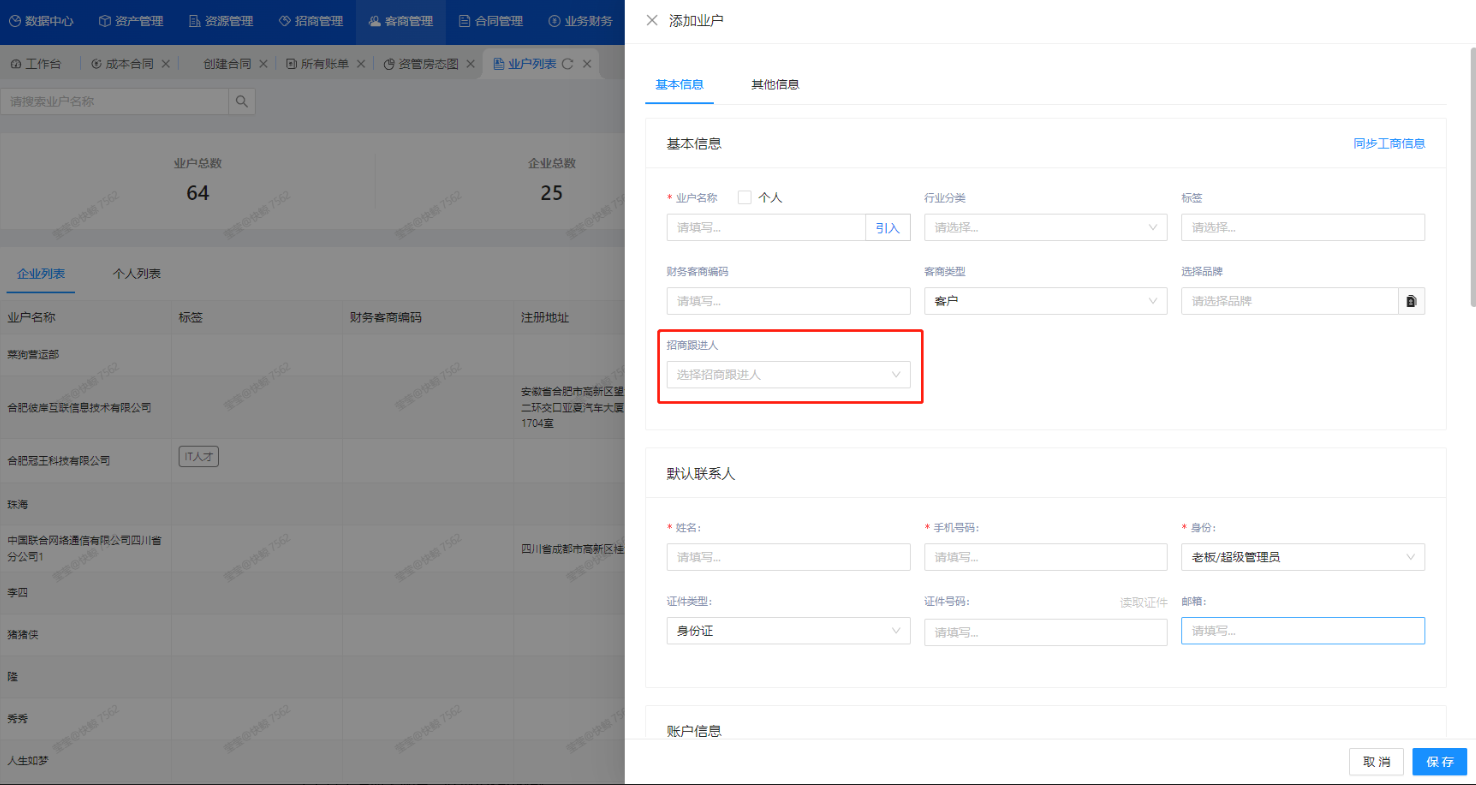Click row 秀秀
This screenshot has width=1476, height=785.
(312, 718)
